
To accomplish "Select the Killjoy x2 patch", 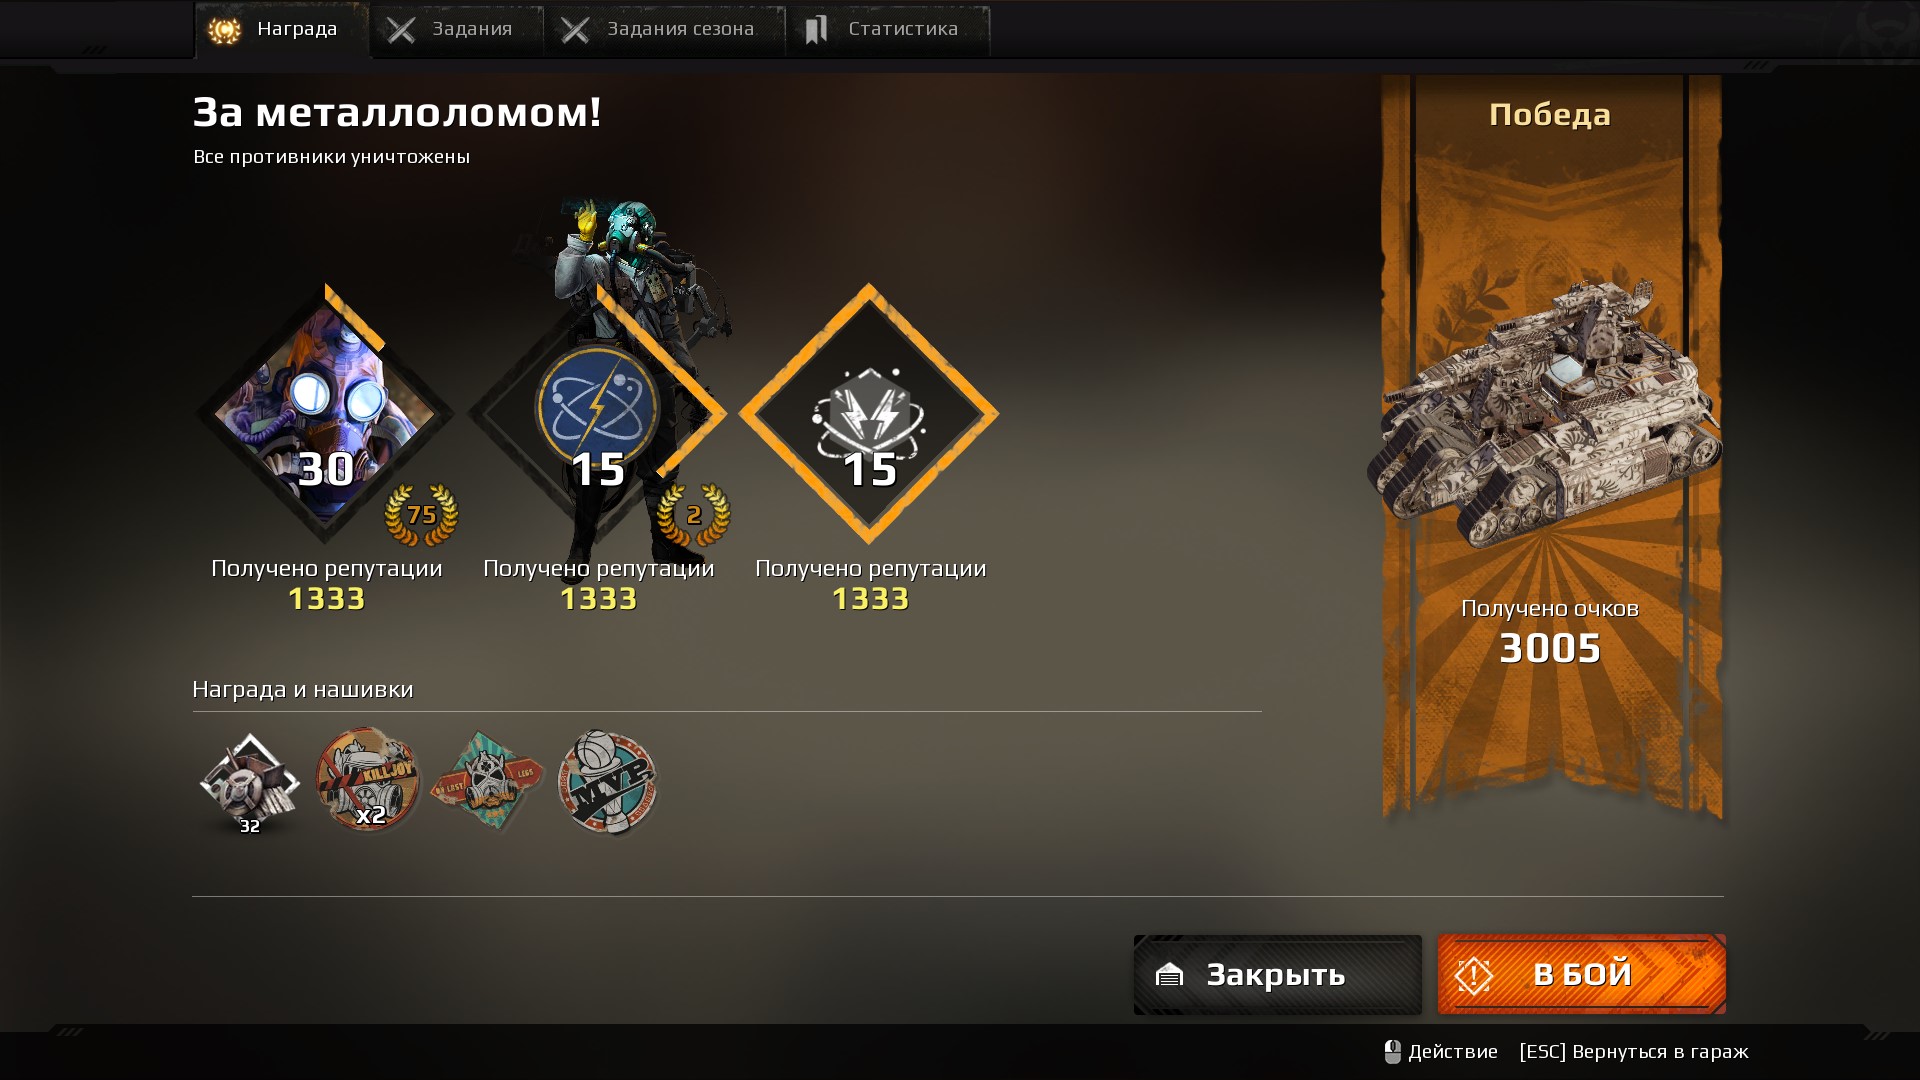I will pos(368,781).
